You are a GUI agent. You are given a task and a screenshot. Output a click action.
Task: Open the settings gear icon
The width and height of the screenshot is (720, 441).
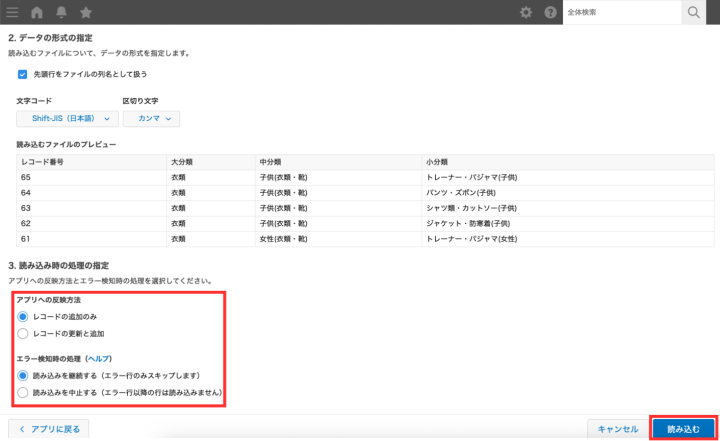(x=526, y=12)
